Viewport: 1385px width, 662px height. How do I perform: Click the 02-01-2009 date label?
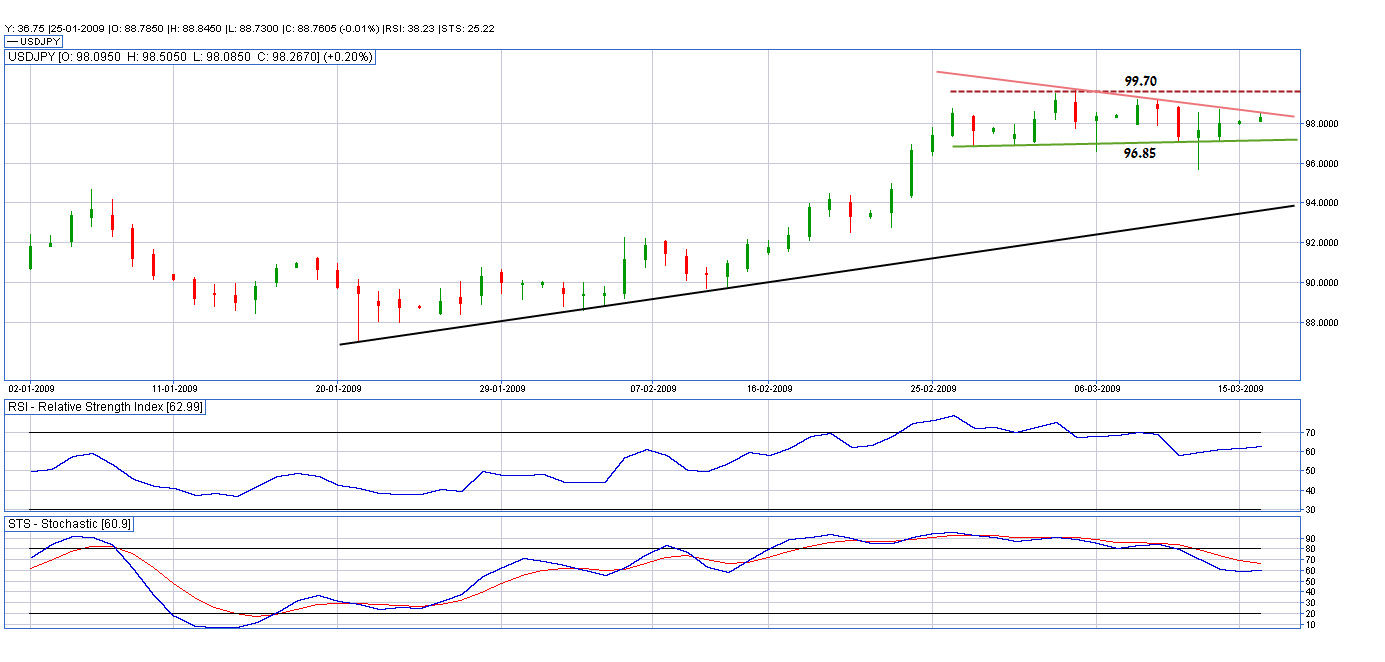[x=33, y=388]
